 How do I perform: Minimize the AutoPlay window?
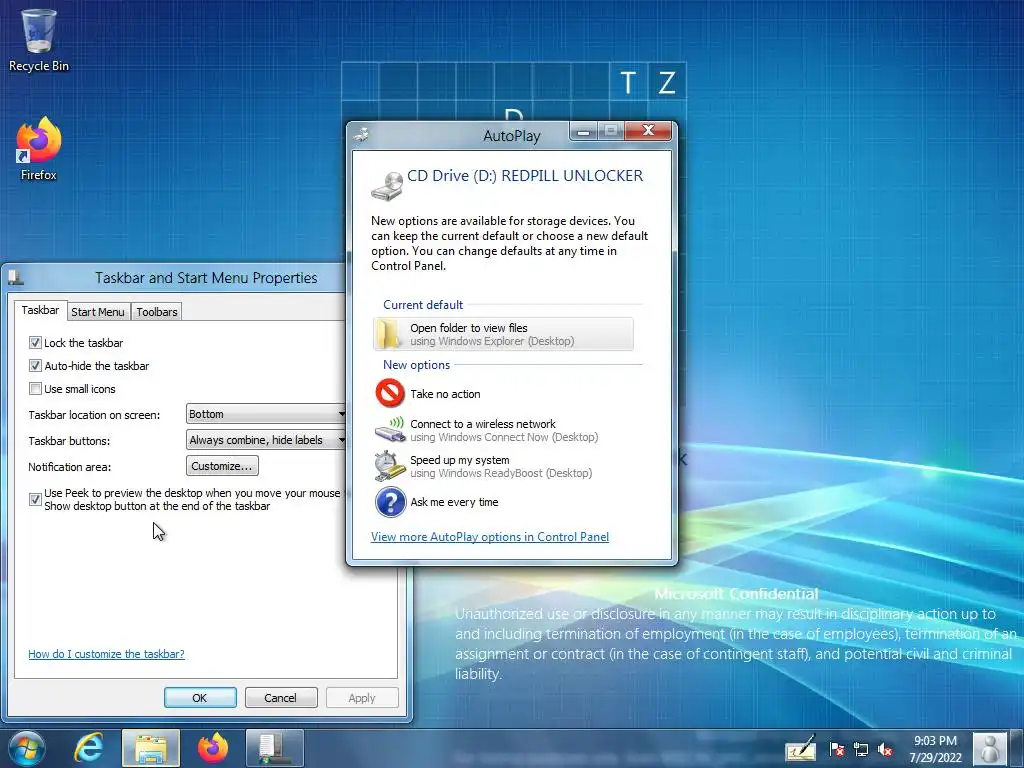[x=584, y=131]
